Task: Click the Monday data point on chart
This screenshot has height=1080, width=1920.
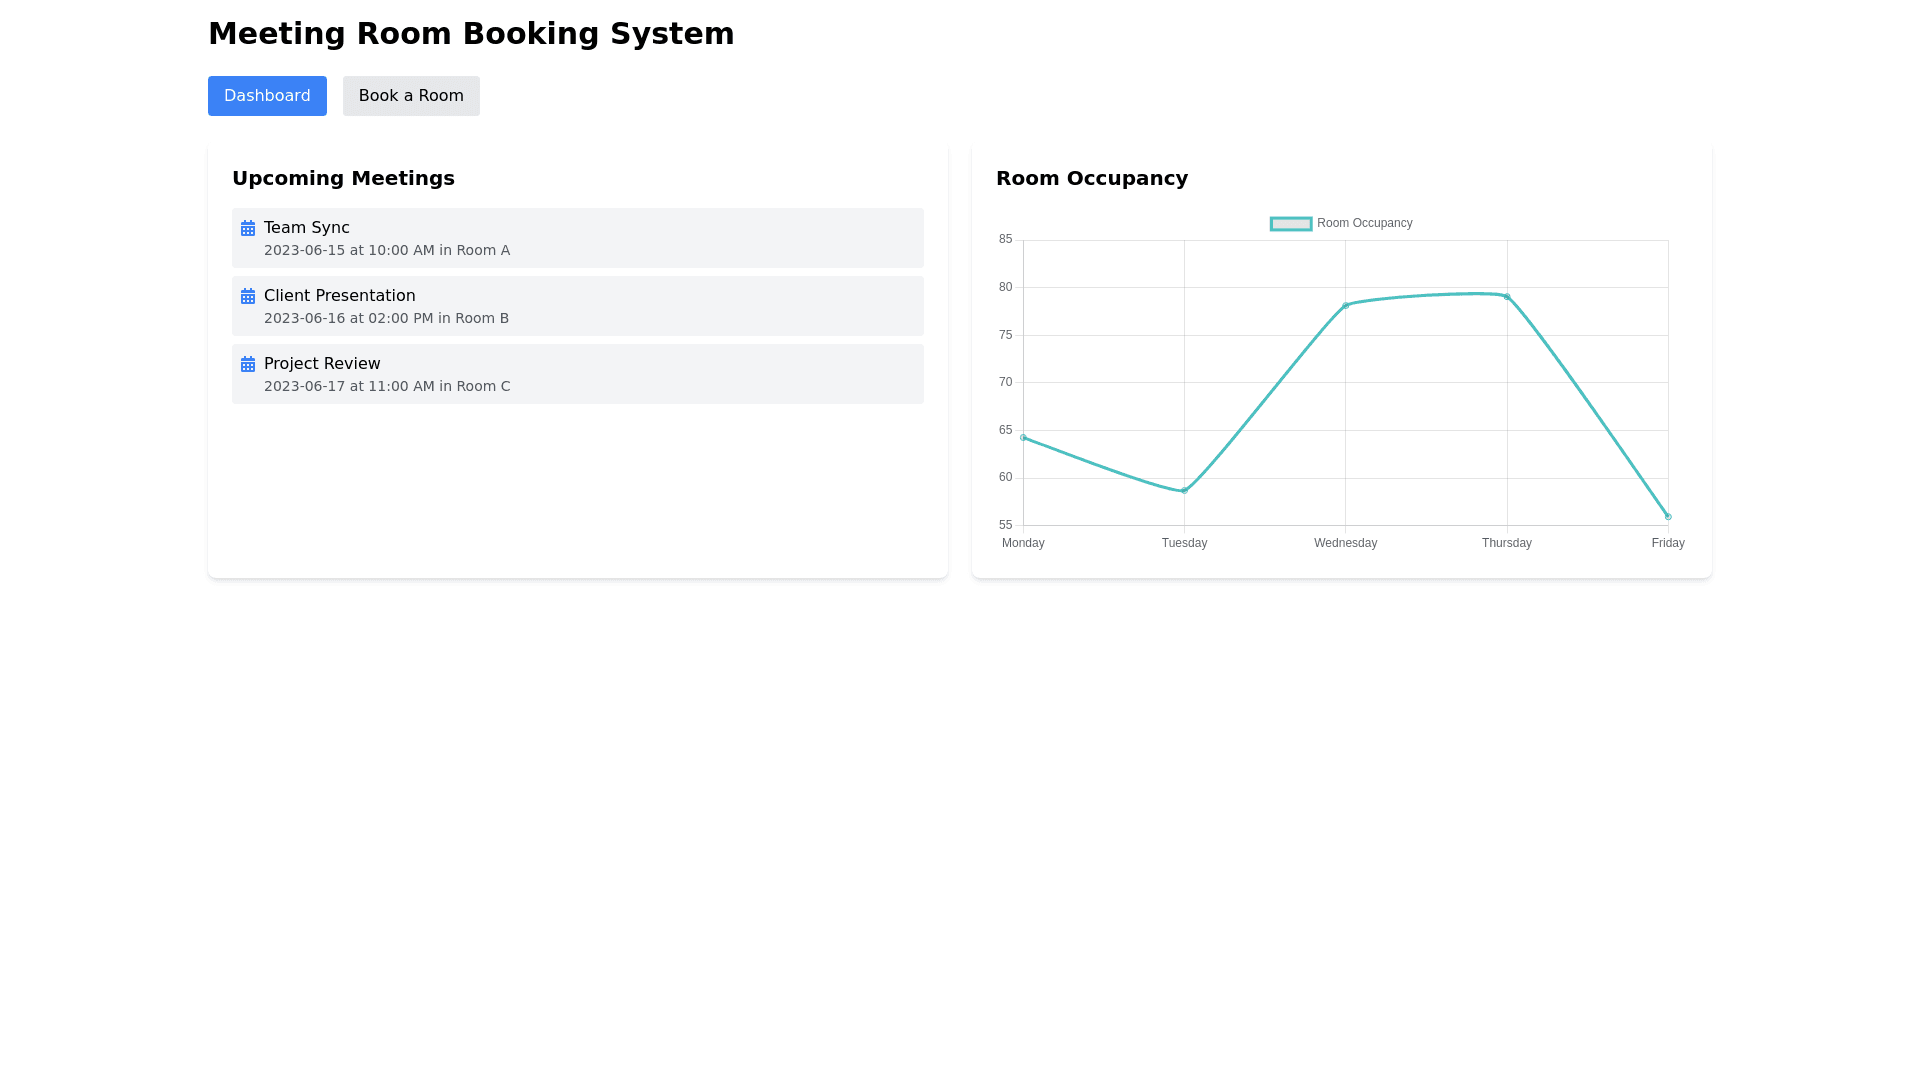Action: coord(1023,437)
